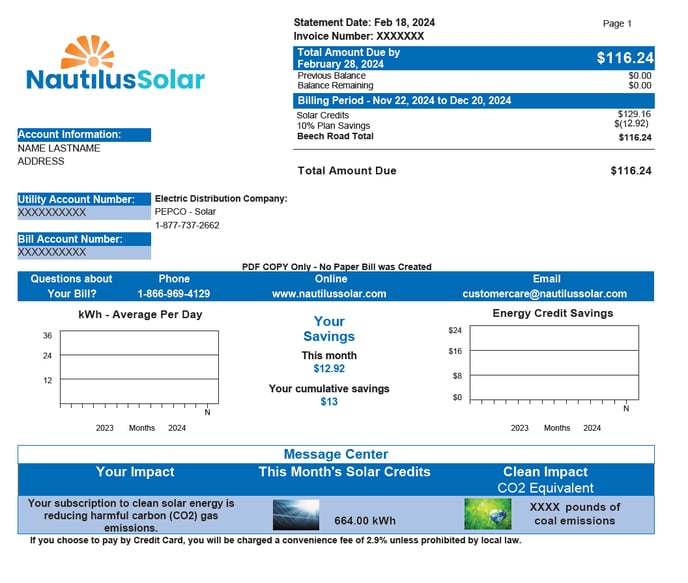Click the customercare@nautilussolar.com email address
Screen dimensions: 688x583
545,294
